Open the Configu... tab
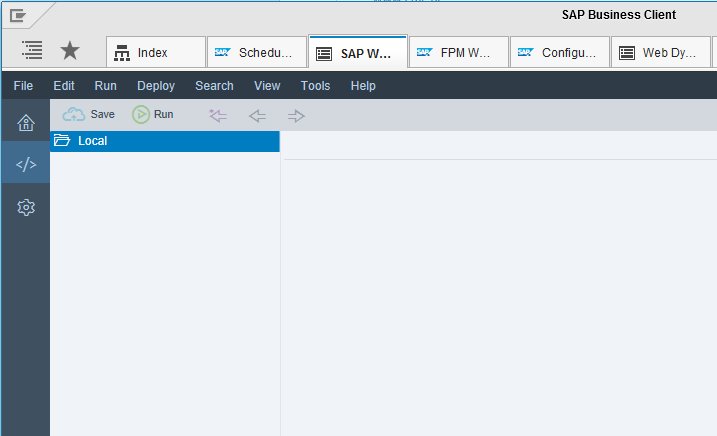Viewport: 717px width, 436px height. click(x=560, y=52)
